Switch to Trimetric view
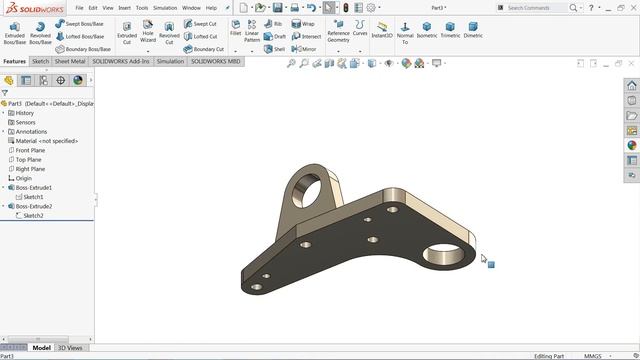640x360 pixels. (x=450, y=30)
